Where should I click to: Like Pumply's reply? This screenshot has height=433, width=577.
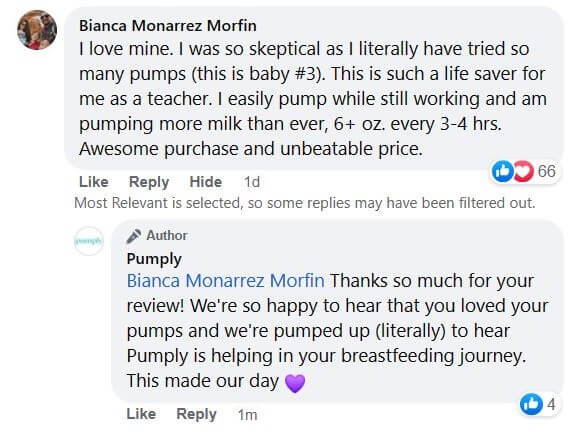click(x=141, y=414)
